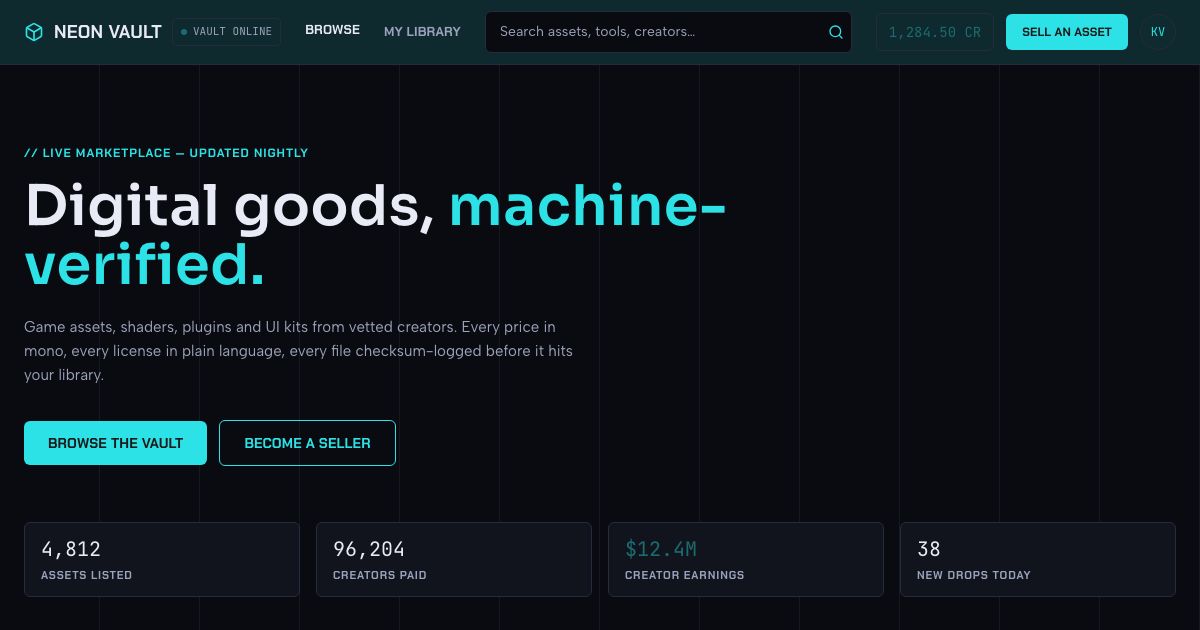Select the 4,812 Assets Listed card
This screenshot has width=1200, height=630.
point(162,559)
